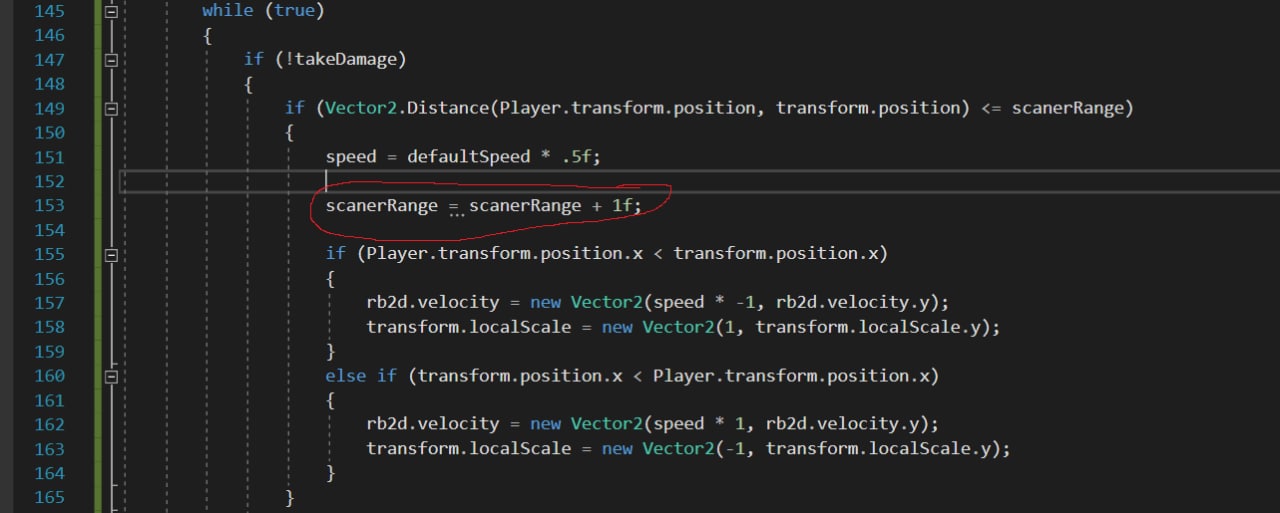Click 'rb2d' at start of line 157

(x=386, y=303)
